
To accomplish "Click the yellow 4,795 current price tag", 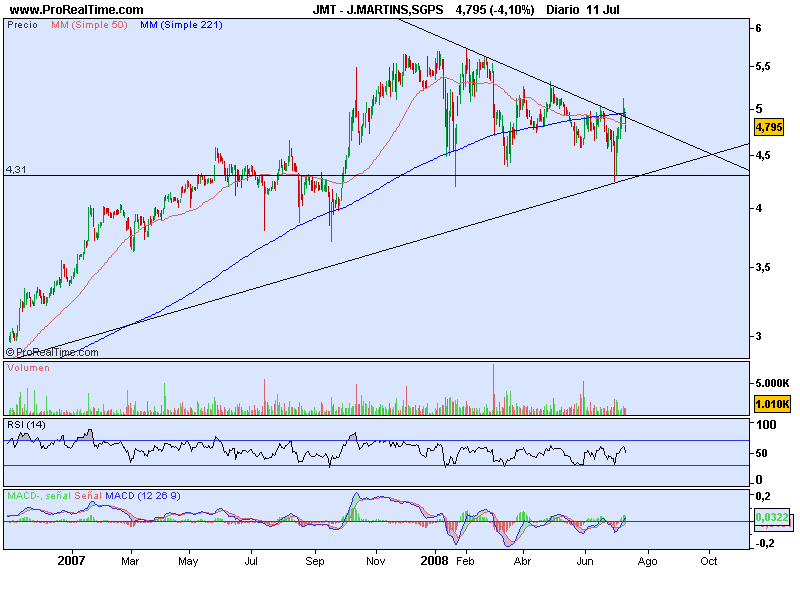I will tap(768, 127).
